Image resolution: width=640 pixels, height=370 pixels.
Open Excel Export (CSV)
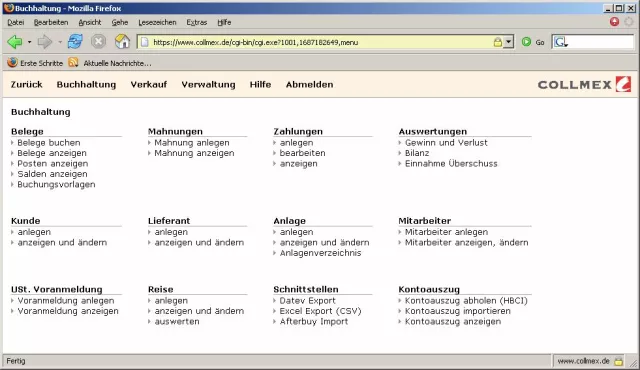pyautogui.click(x=320, y=311)
